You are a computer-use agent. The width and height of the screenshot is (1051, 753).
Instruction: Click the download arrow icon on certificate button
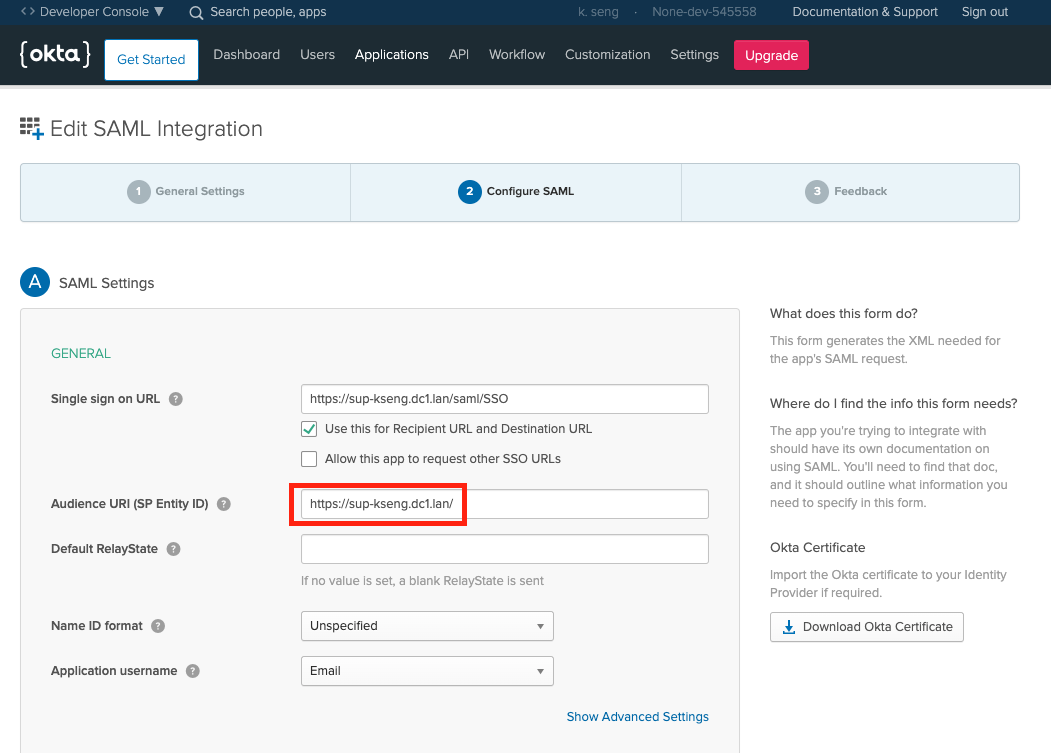pos(789,627)
